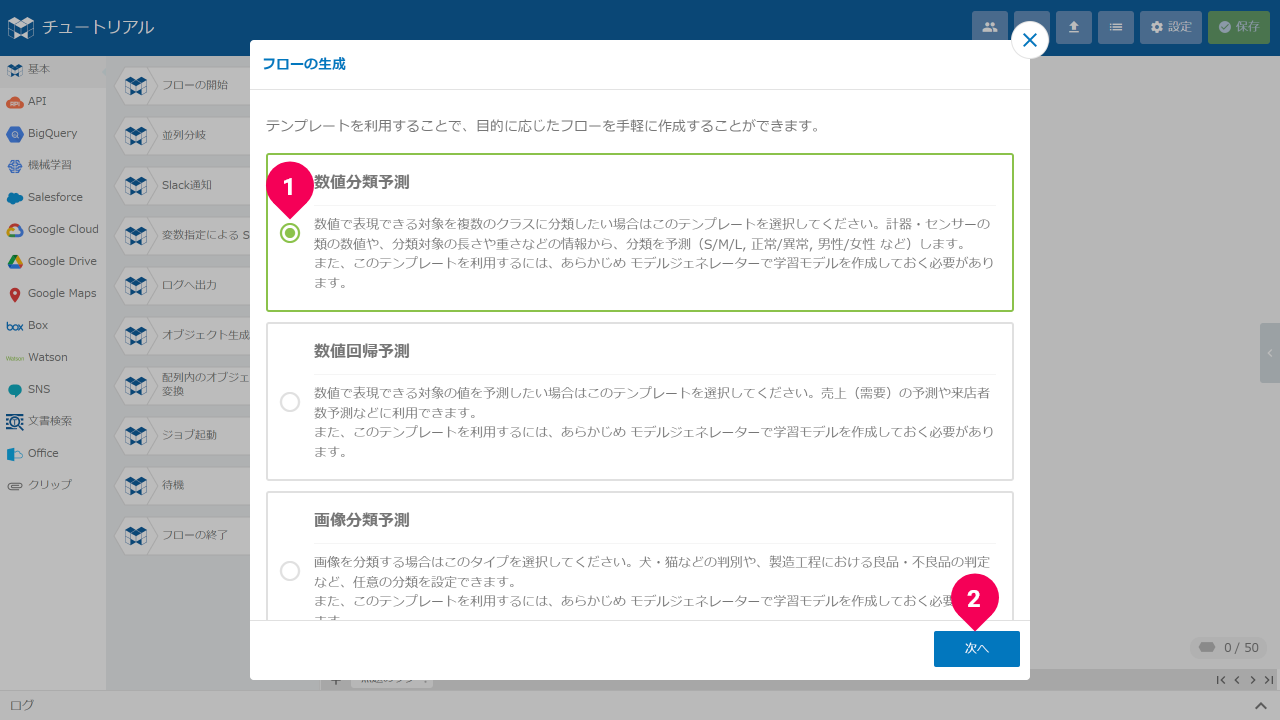Pick the 並列分岐 block
The image size is (1280, 720).
click(183, 136)
